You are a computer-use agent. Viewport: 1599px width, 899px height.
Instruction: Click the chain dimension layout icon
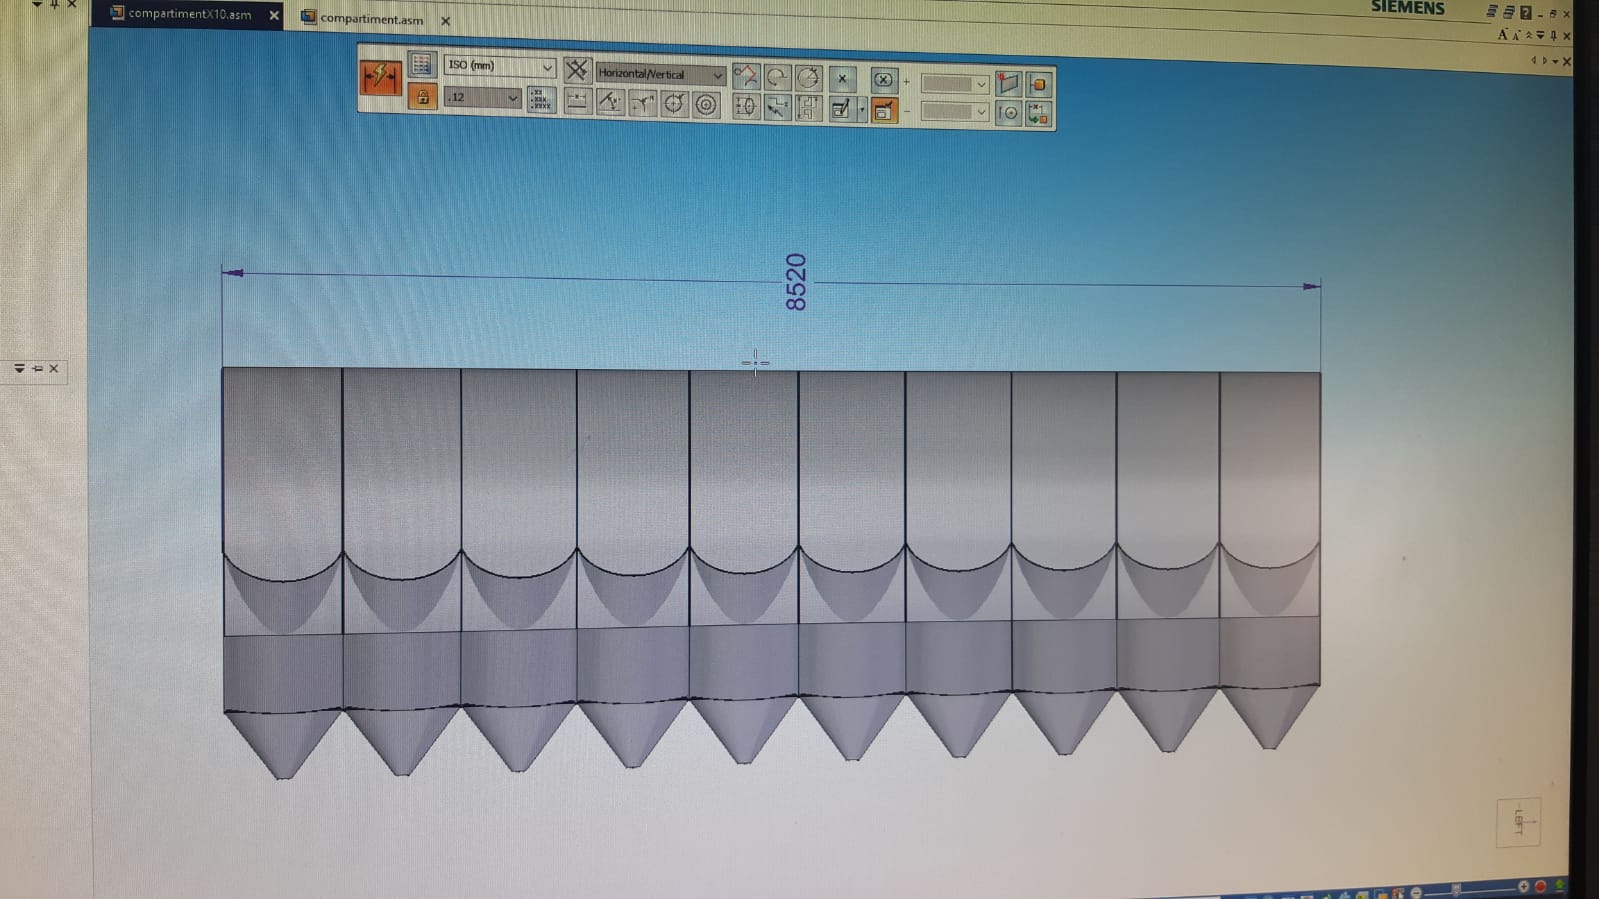point(809,108)
